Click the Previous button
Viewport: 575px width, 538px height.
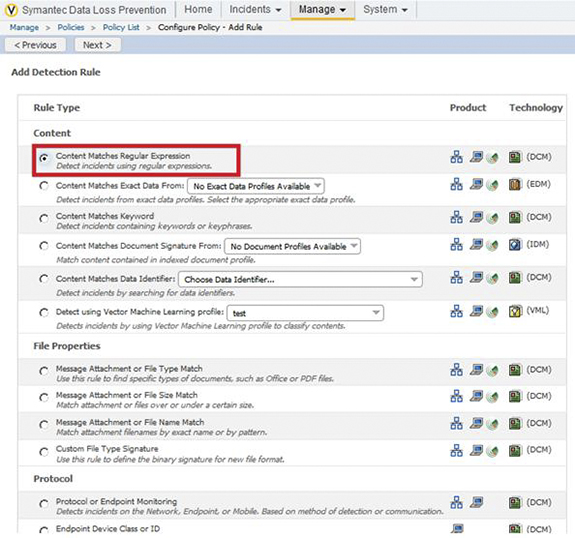pyautogui.click(x=35, y=45)
